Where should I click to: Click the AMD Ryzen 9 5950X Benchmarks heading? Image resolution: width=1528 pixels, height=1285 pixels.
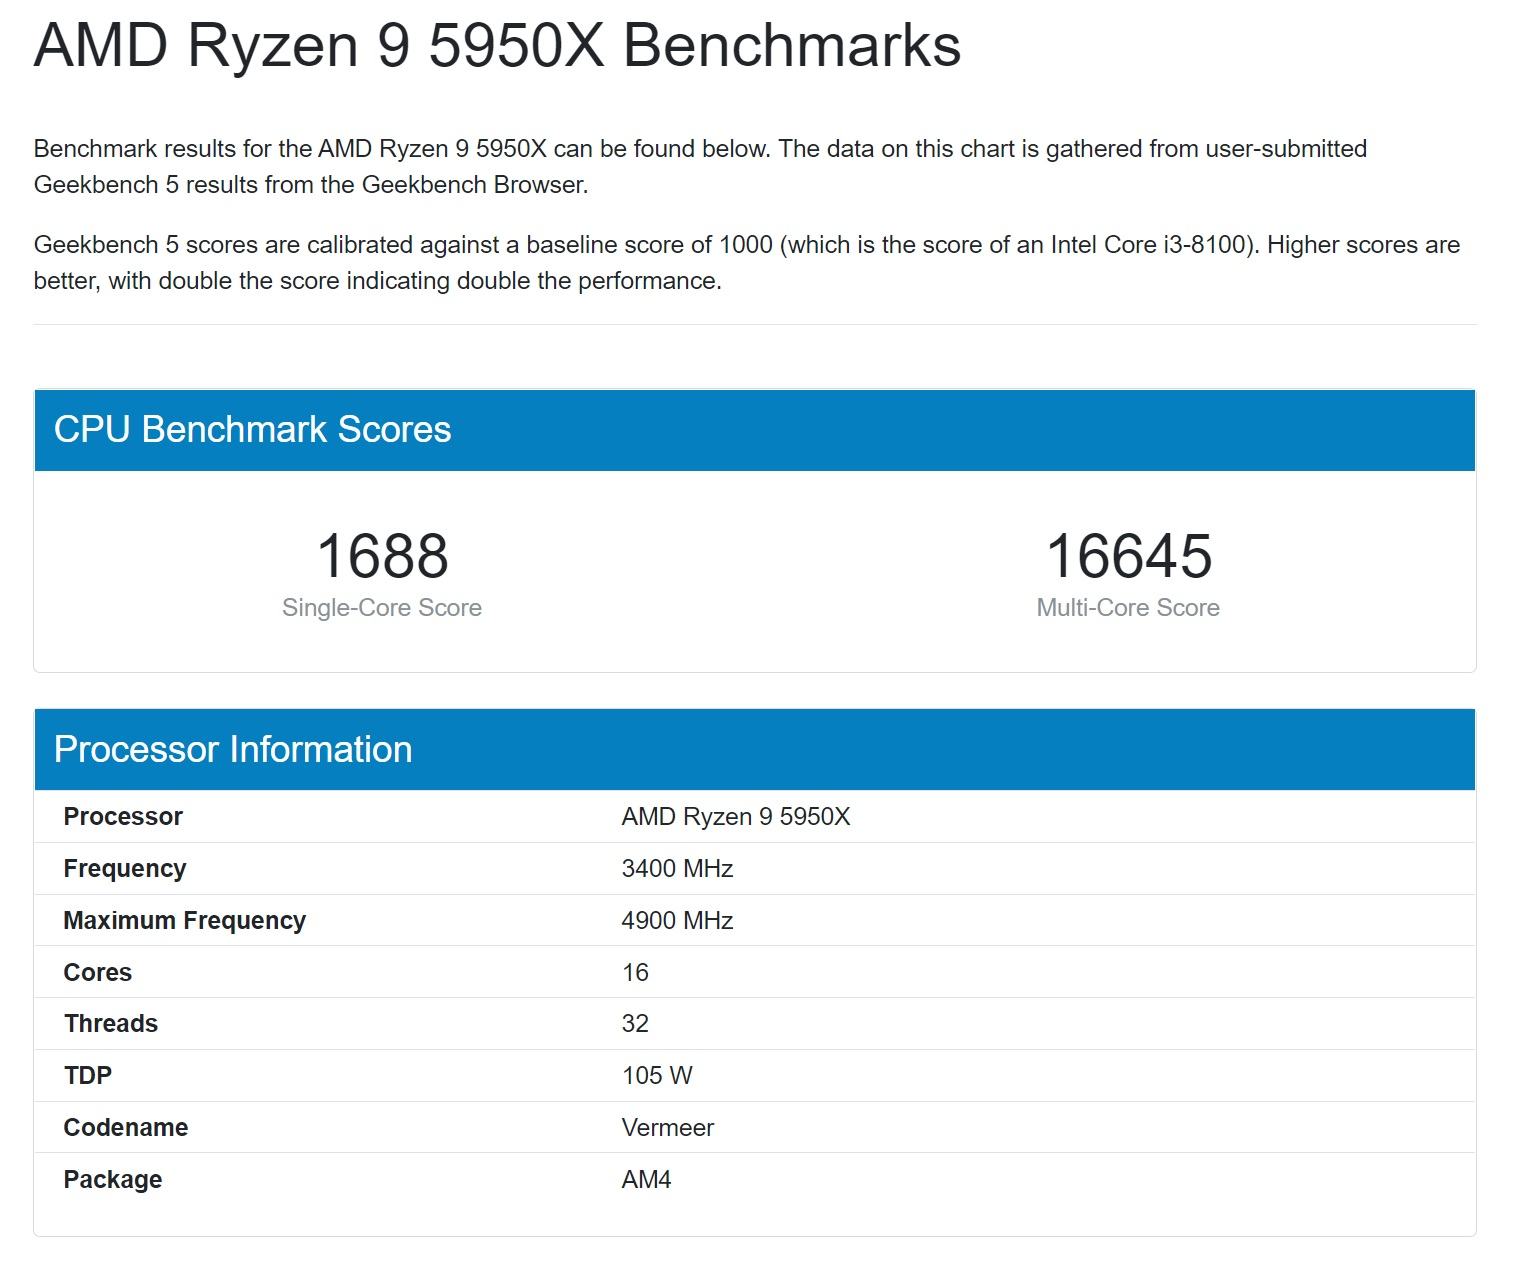497,45
